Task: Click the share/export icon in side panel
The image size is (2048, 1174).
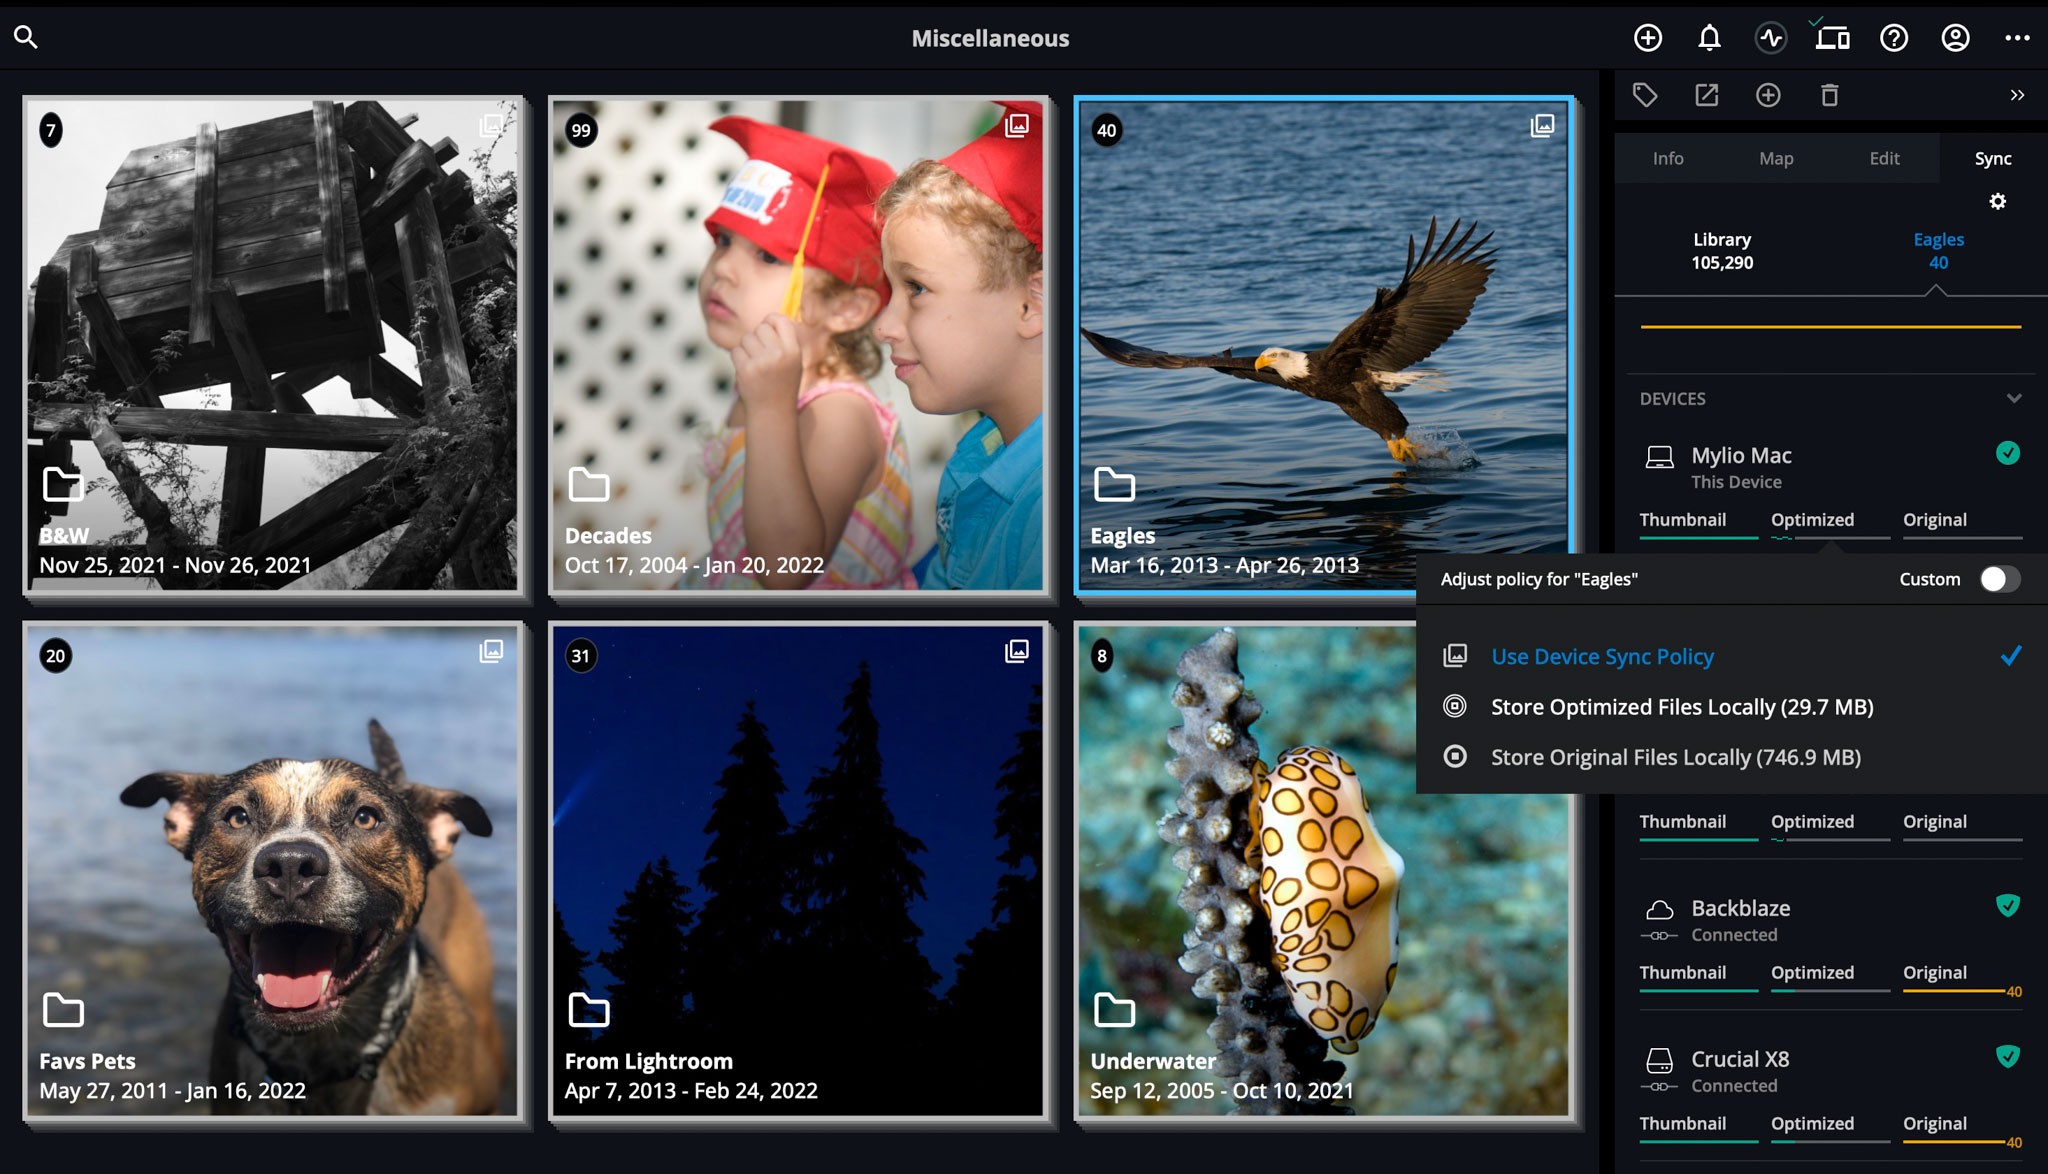Action: pyautogui.click(x=1707, y=95)
